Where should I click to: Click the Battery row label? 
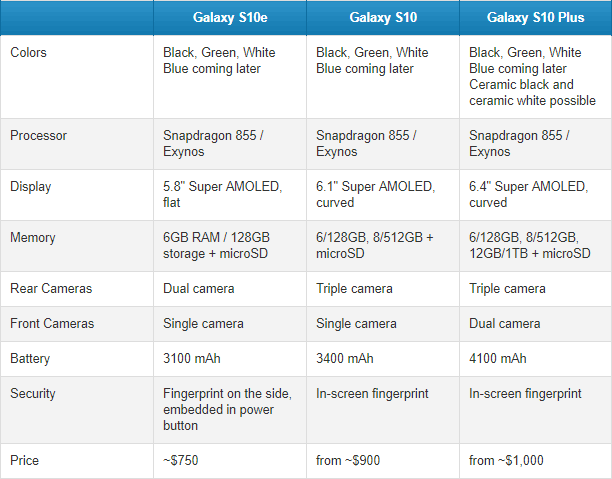30,358
